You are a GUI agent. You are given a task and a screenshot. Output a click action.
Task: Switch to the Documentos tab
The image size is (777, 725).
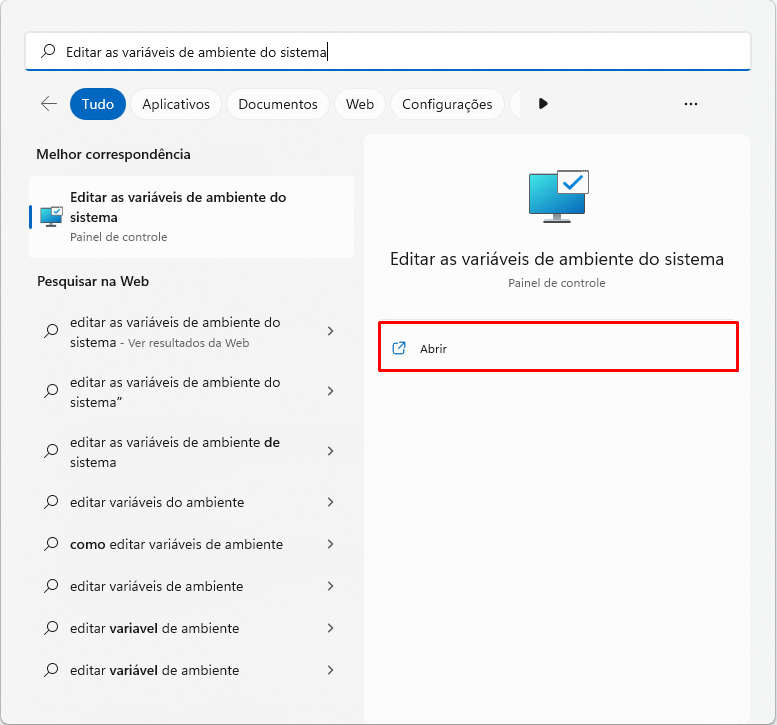278,104
